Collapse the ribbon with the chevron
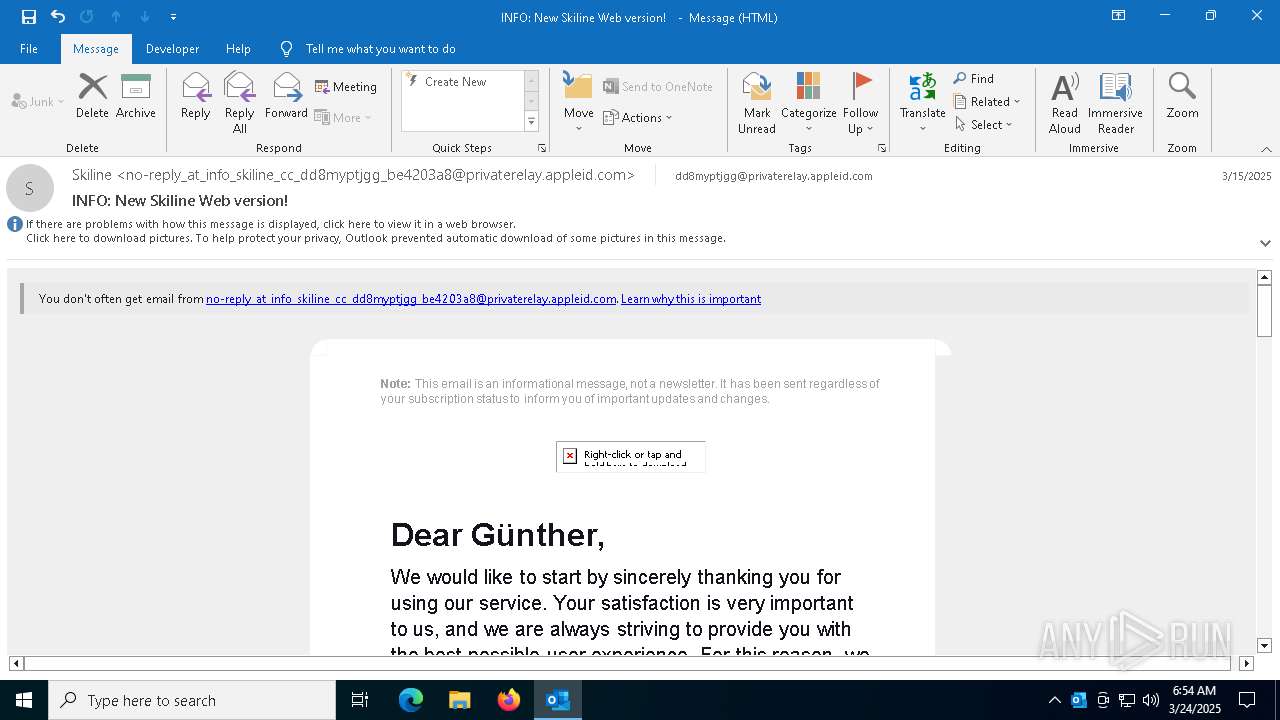 coord(1265,149)
